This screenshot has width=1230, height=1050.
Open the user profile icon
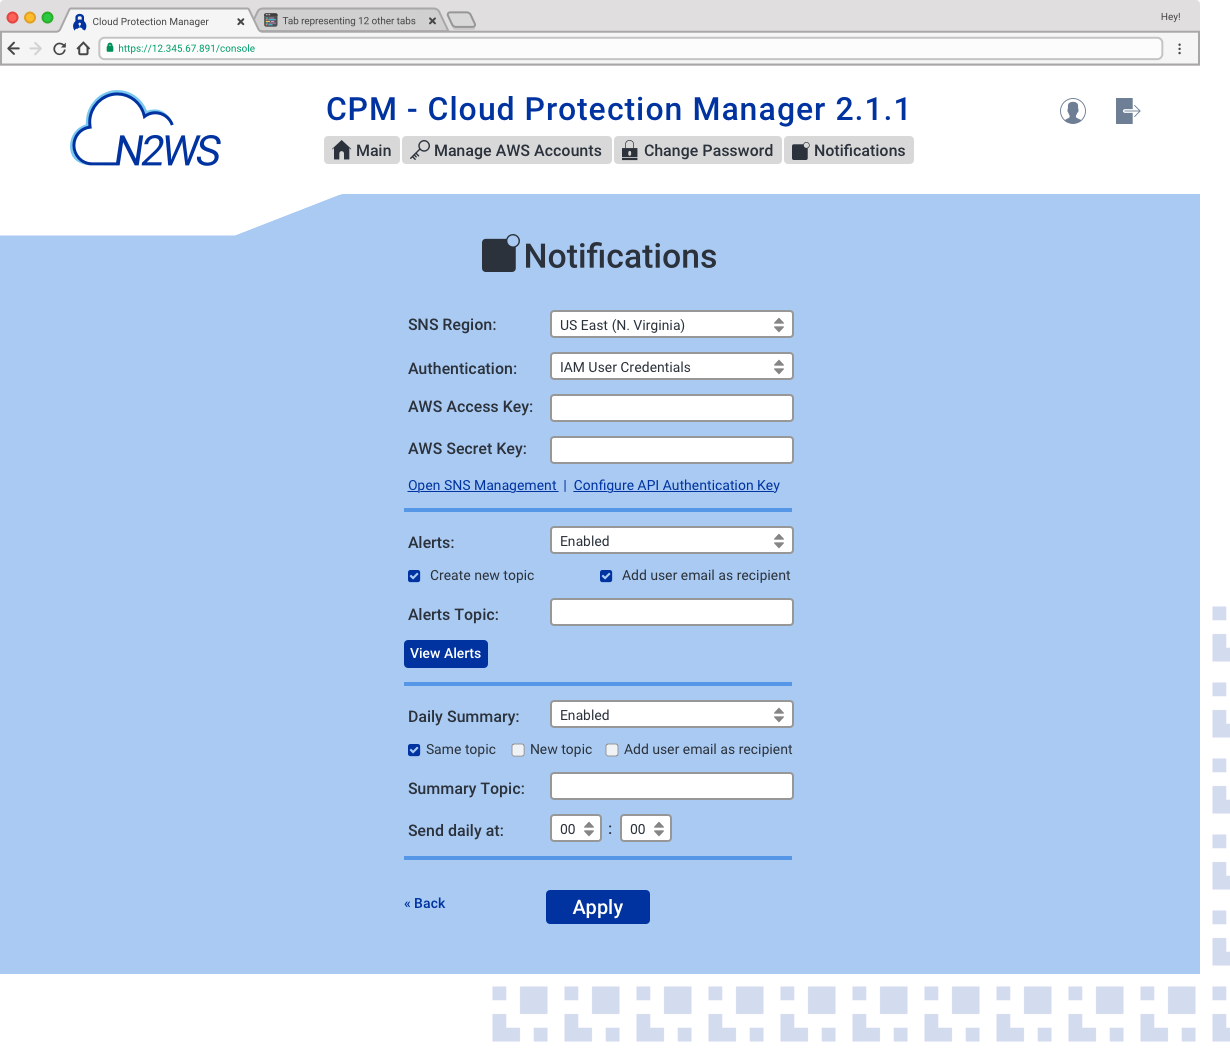pos(1073,111)
